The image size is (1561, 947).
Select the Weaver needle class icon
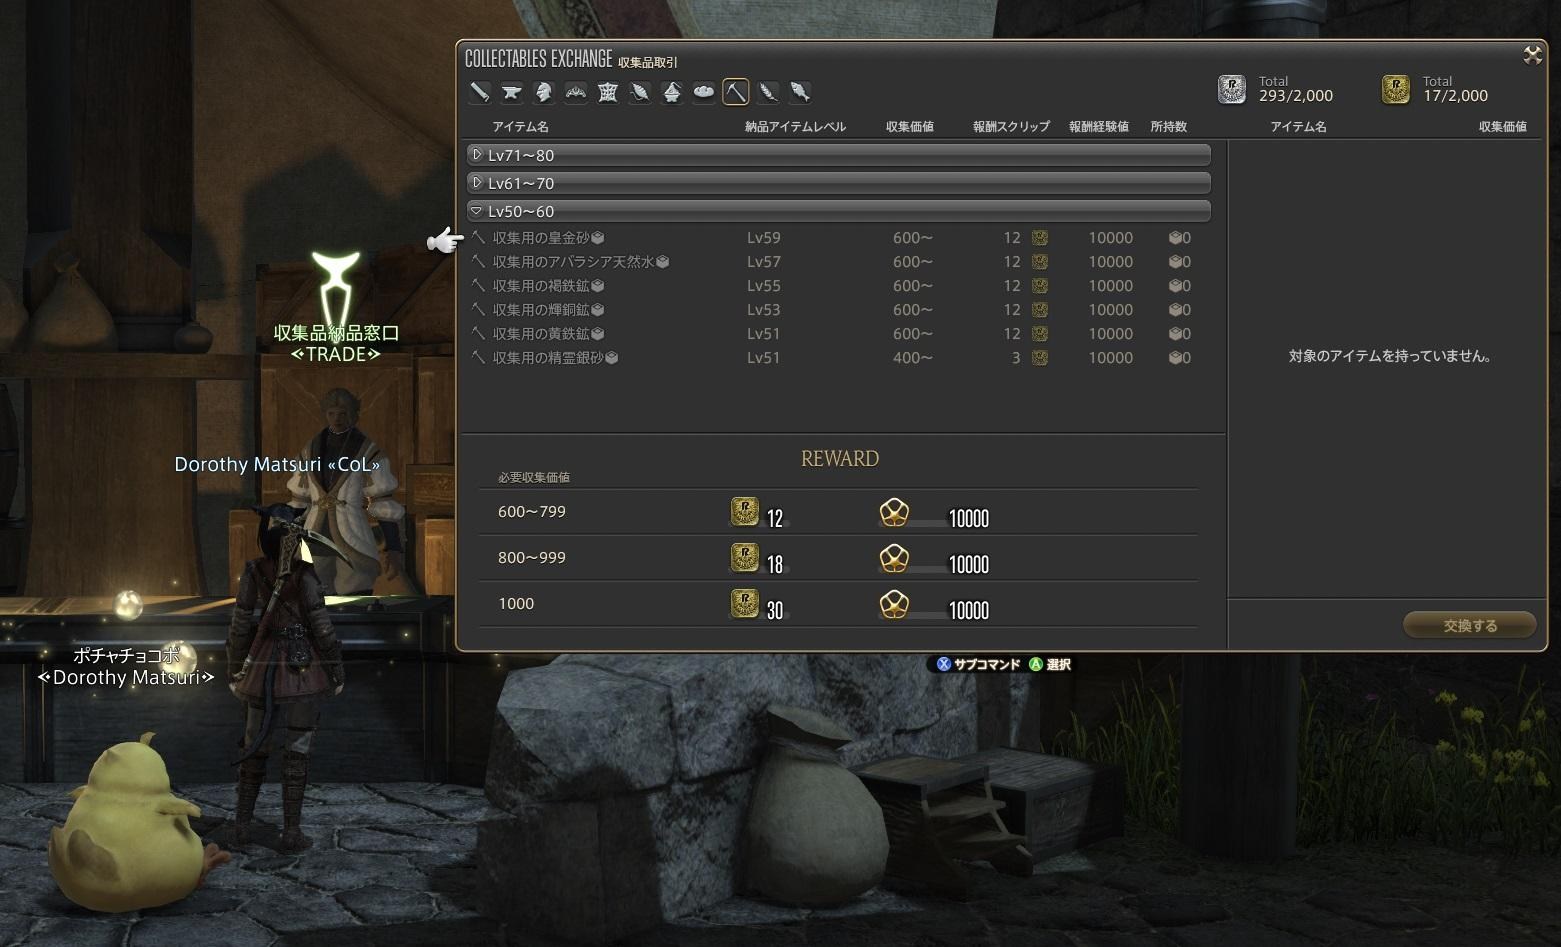pyautogui.click(x=640, y=92)
